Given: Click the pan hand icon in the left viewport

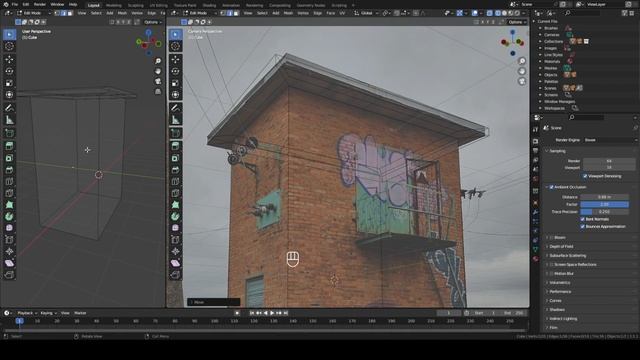Looking at the screenshot, I should tap(158, 71).
